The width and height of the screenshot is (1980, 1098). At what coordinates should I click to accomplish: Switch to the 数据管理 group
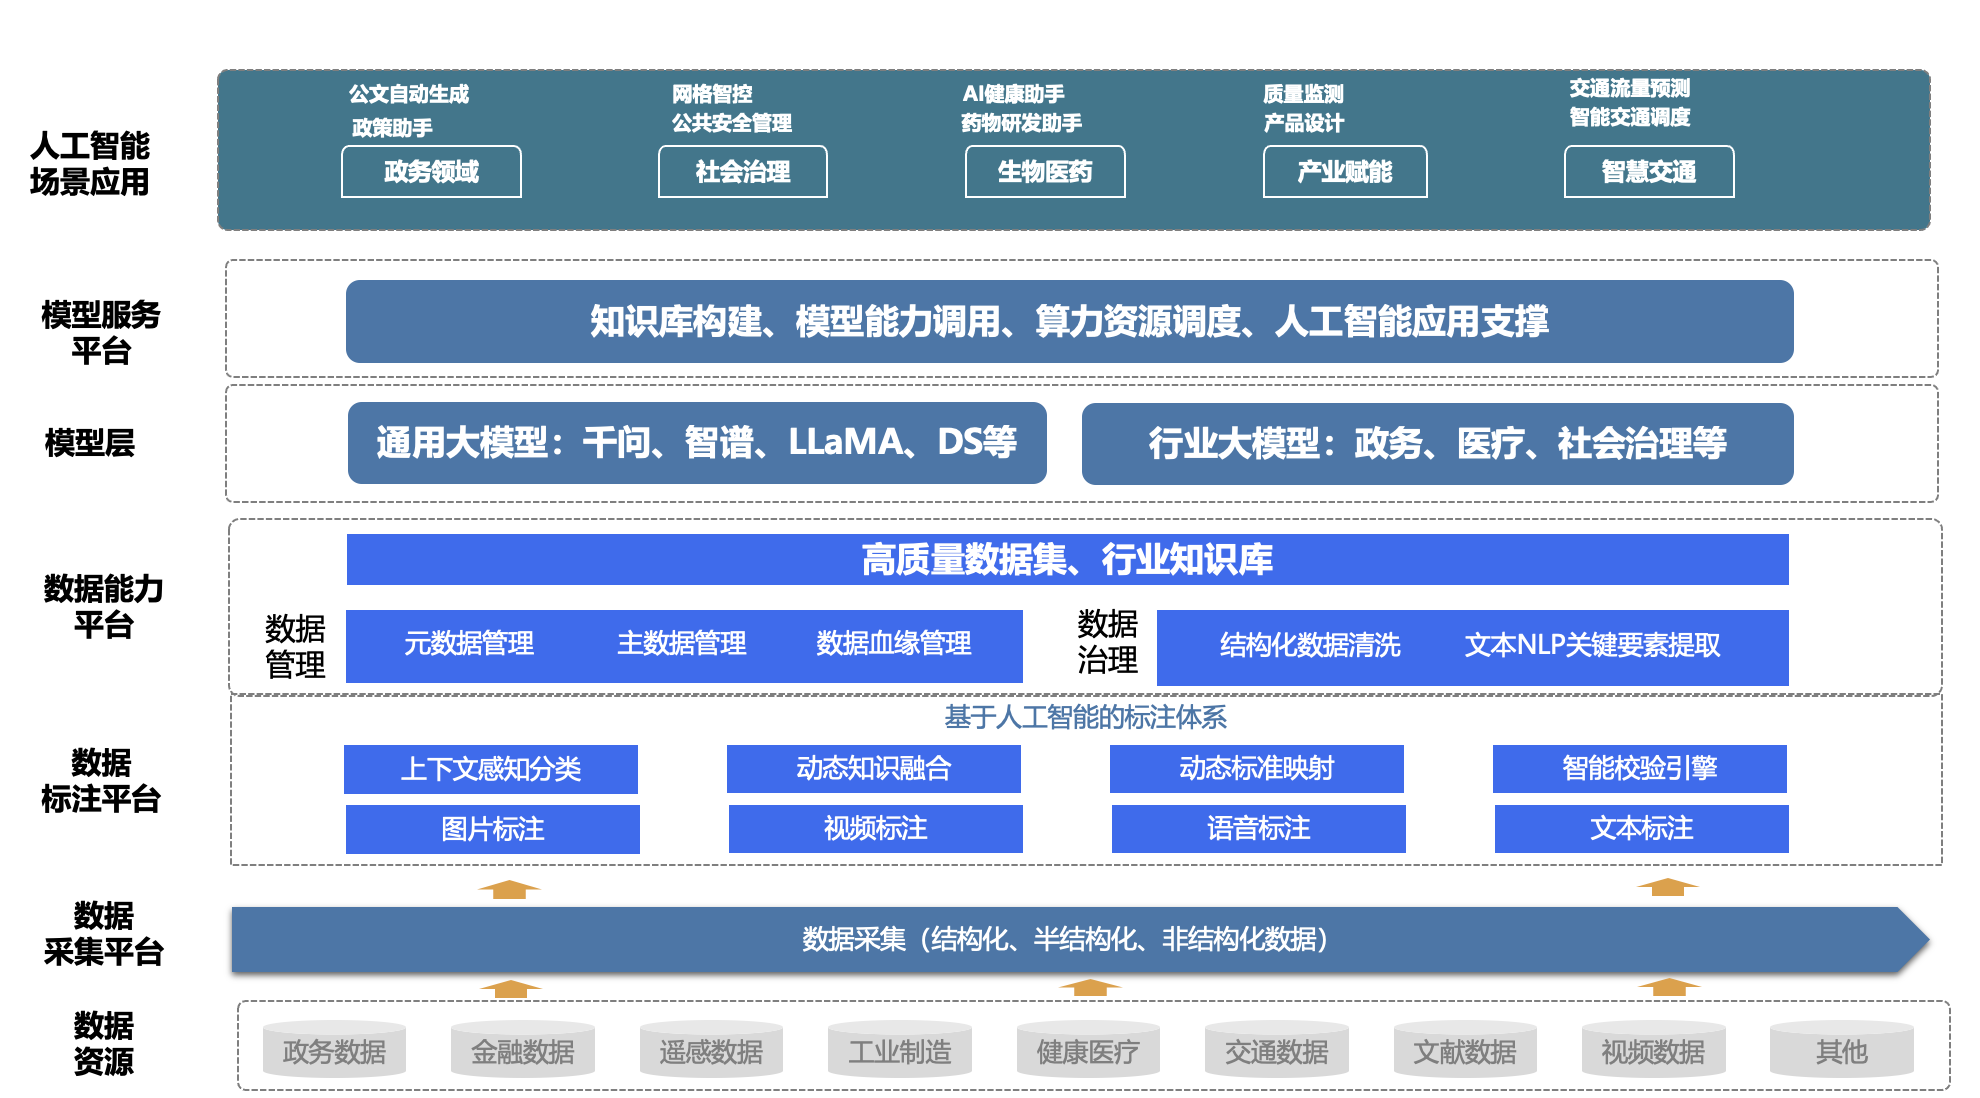tap(295, 643)
